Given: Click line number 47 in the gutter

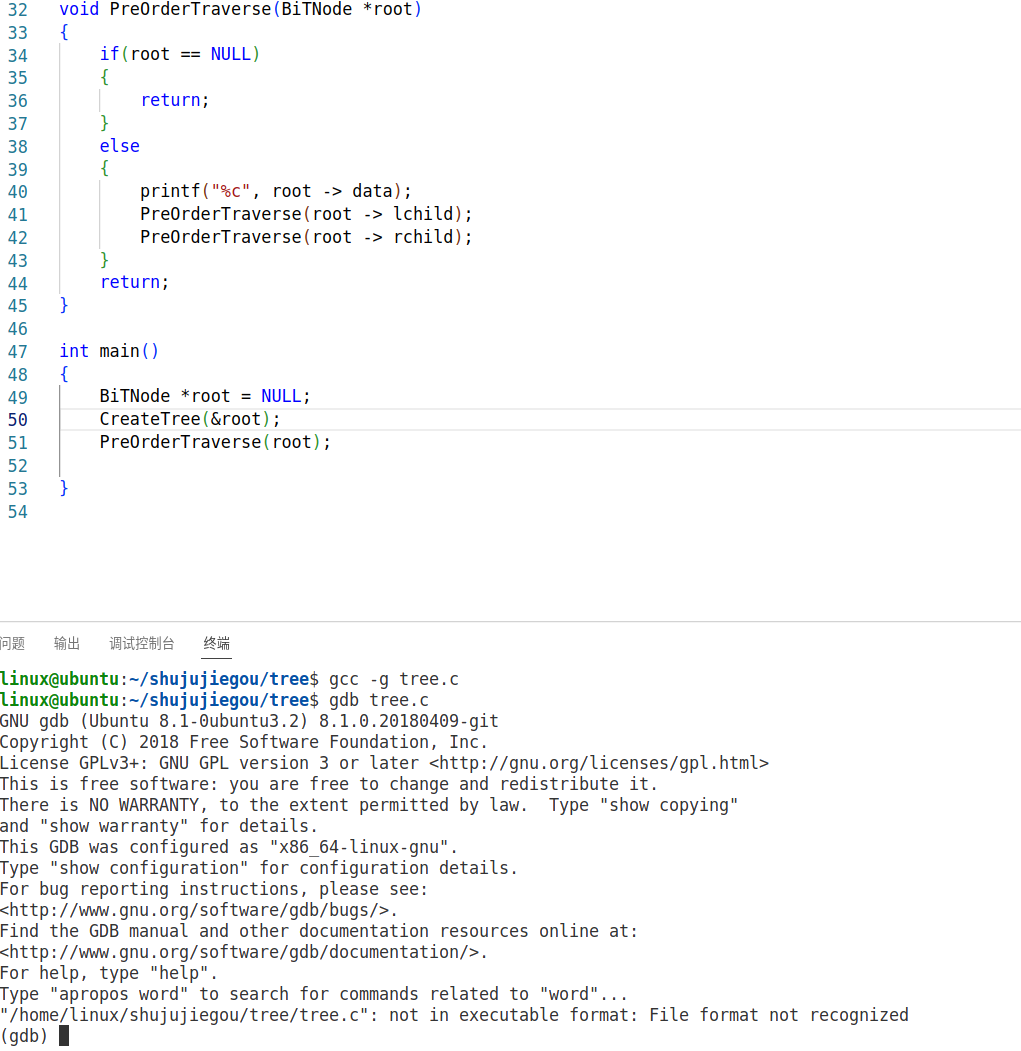Looking at the screenshot, I should pos(17,352).
